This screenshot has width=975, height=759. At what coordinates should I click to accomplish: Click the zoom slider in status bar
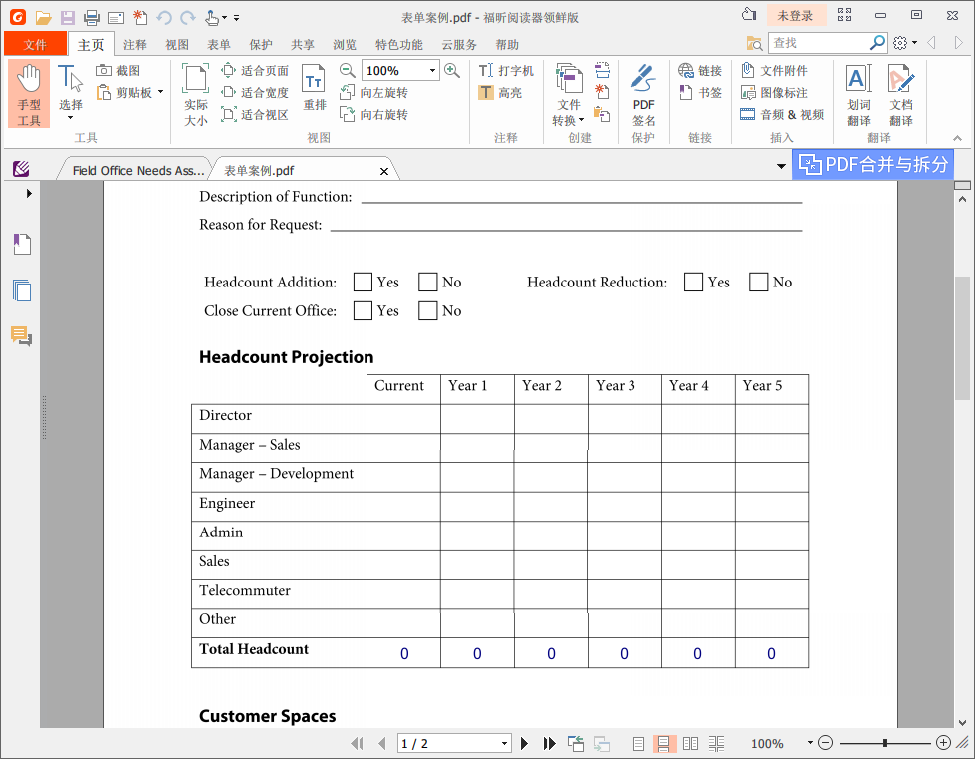coord(884,743)
